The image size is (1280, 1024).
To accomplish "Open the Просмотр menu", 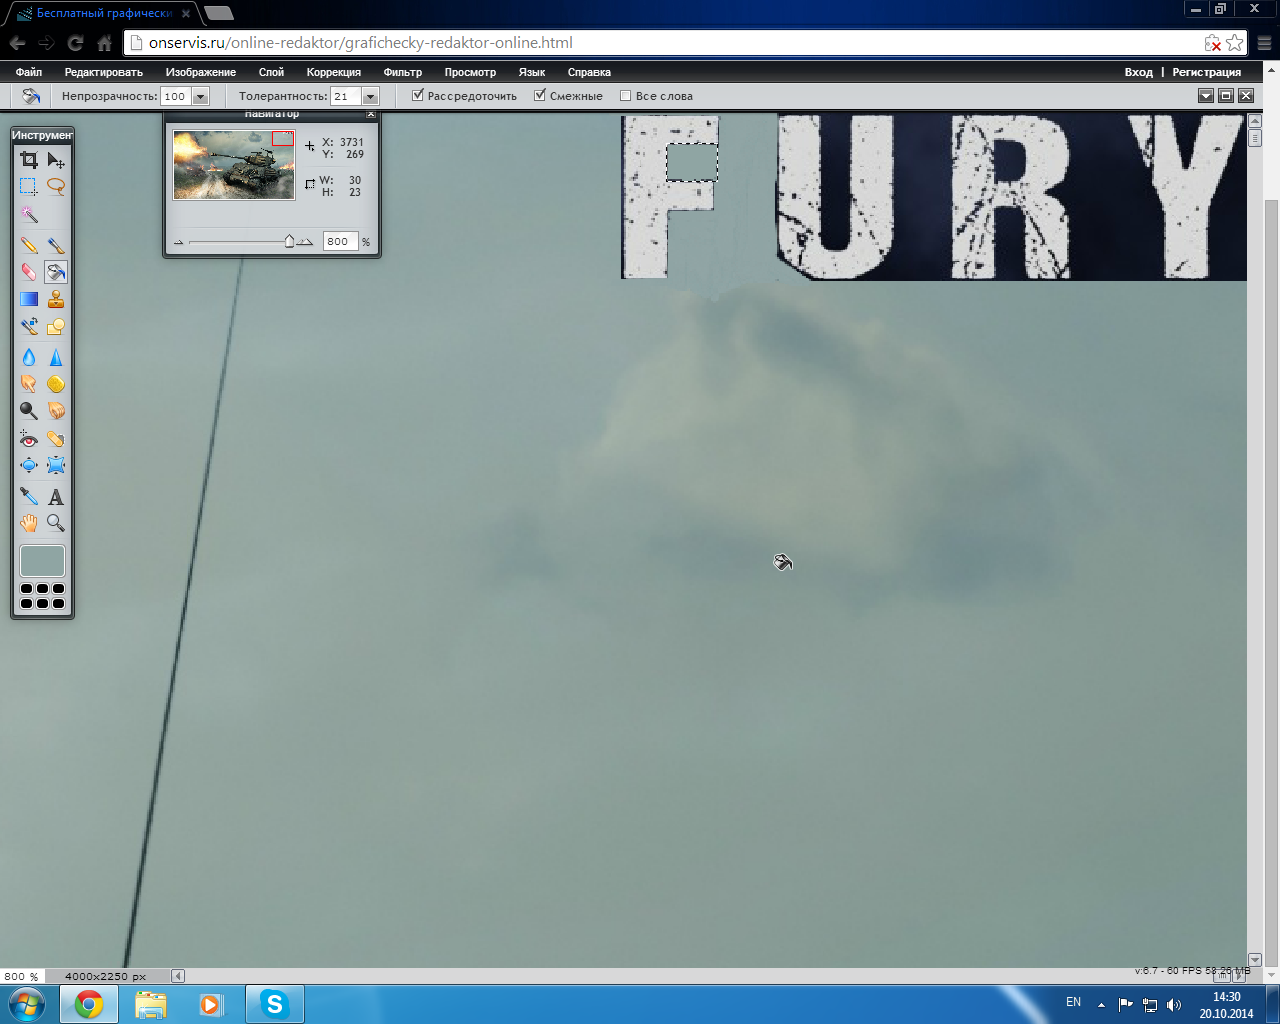I will tap(470, 72).
